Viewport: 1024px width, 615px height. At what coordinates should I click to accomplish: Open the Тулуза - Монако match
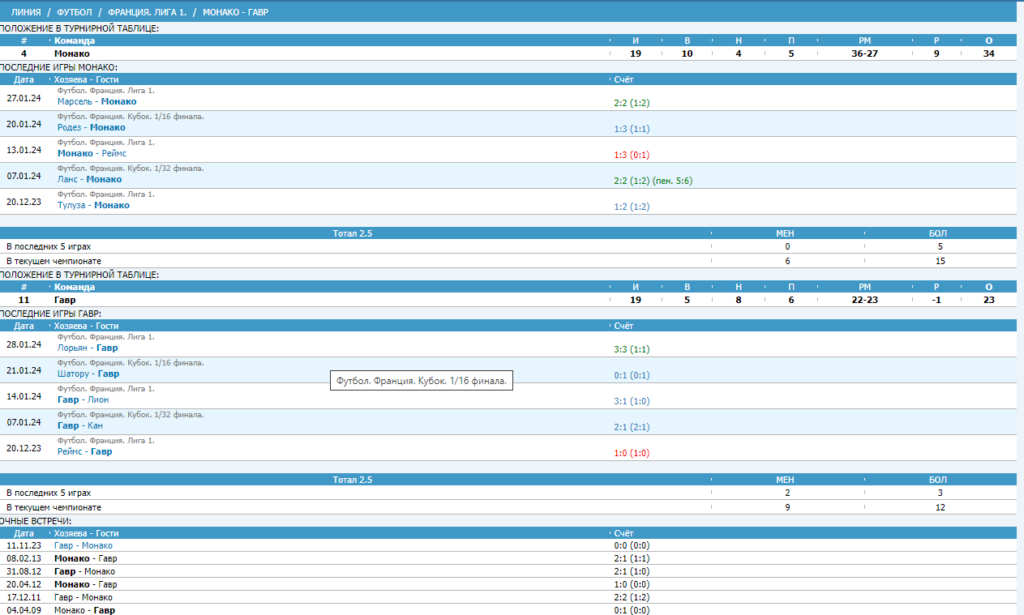[93, 205]
